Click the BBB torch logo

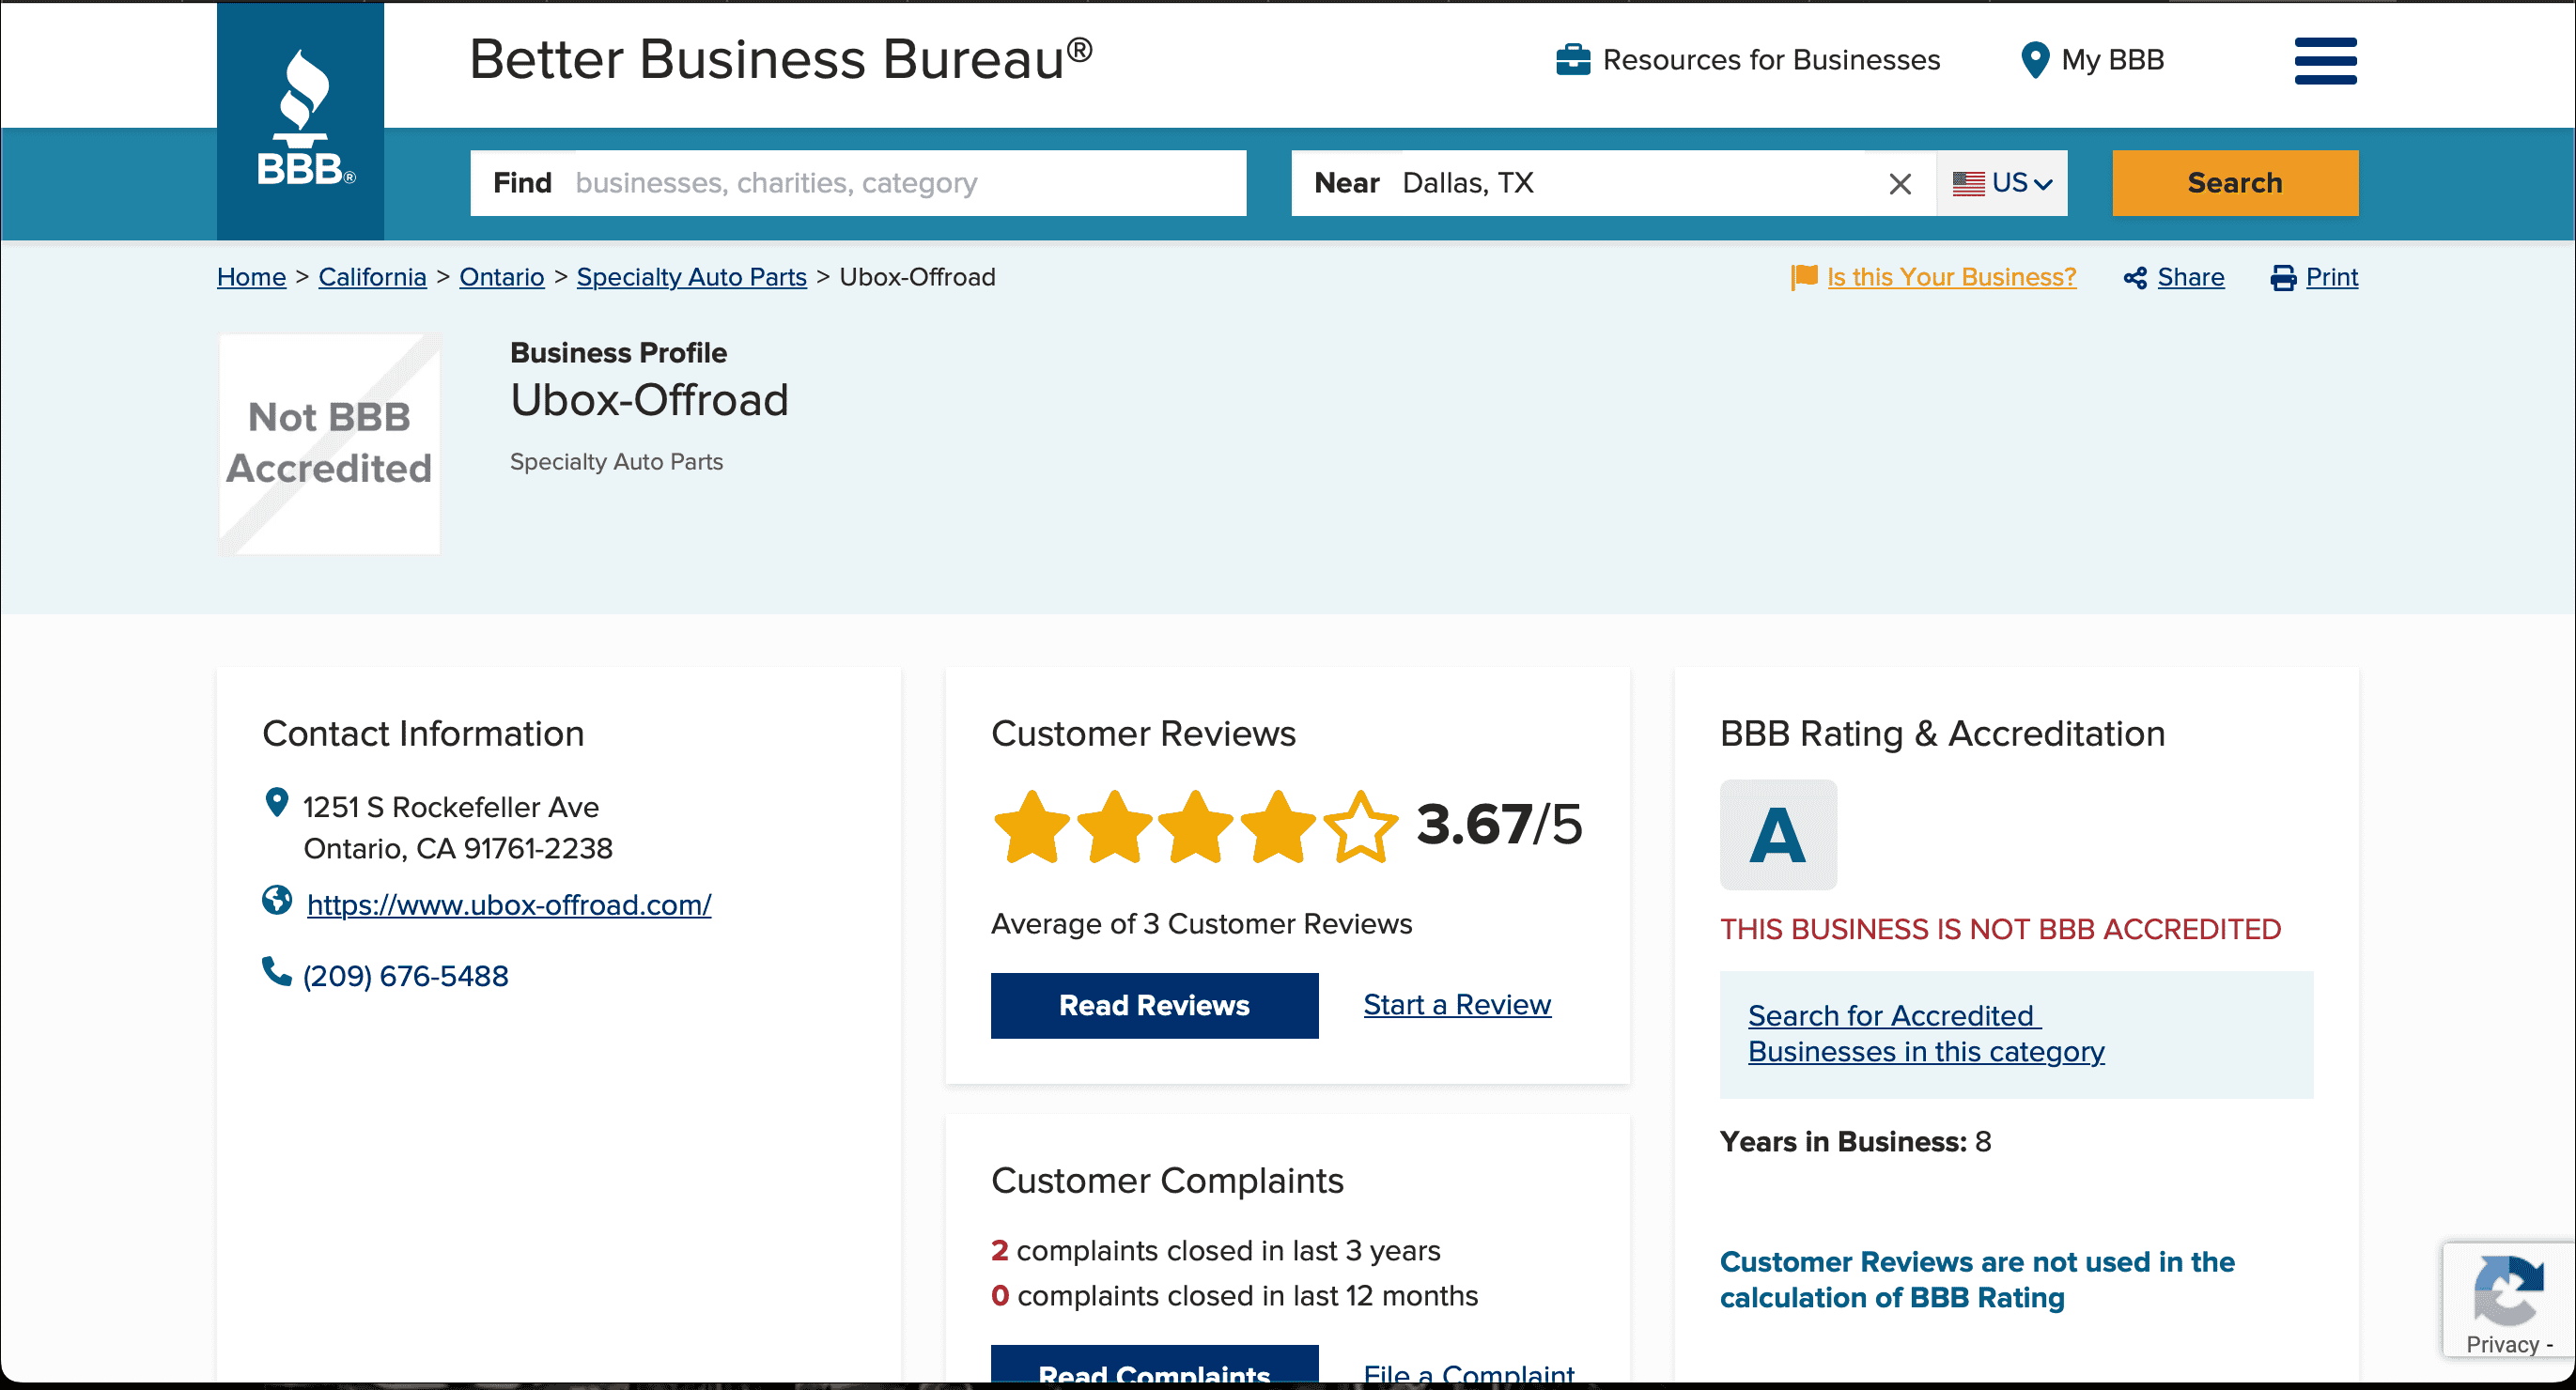click(x=300, y=120)
